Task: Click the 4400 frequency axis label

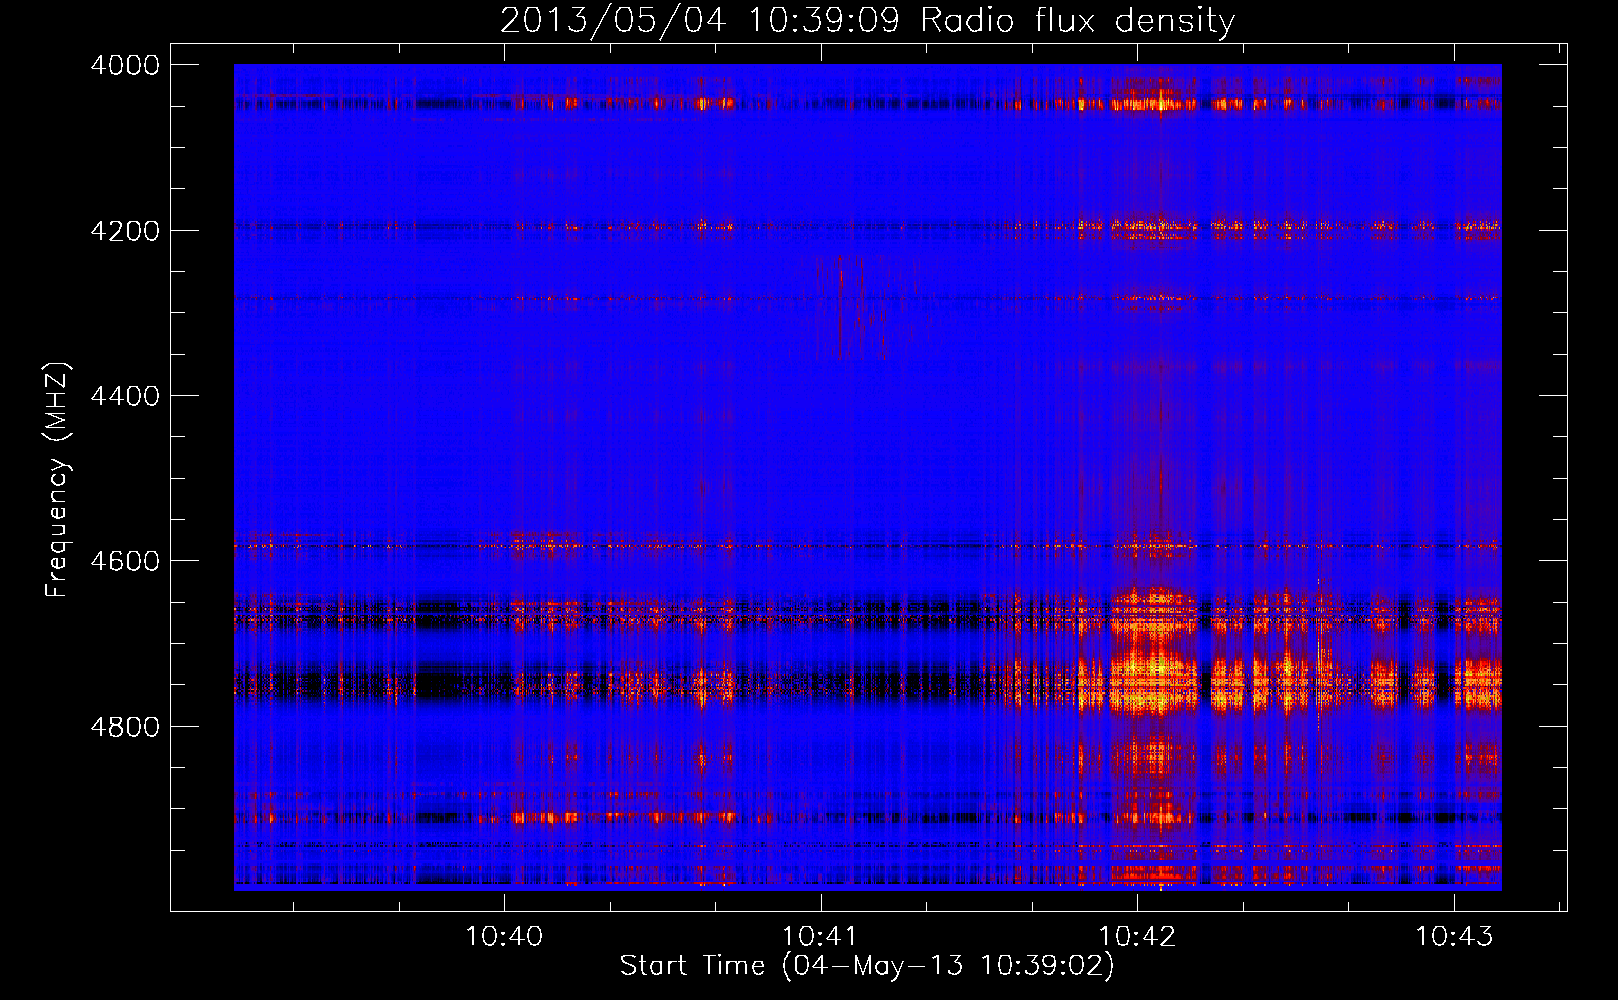Action: click(125, 396)
